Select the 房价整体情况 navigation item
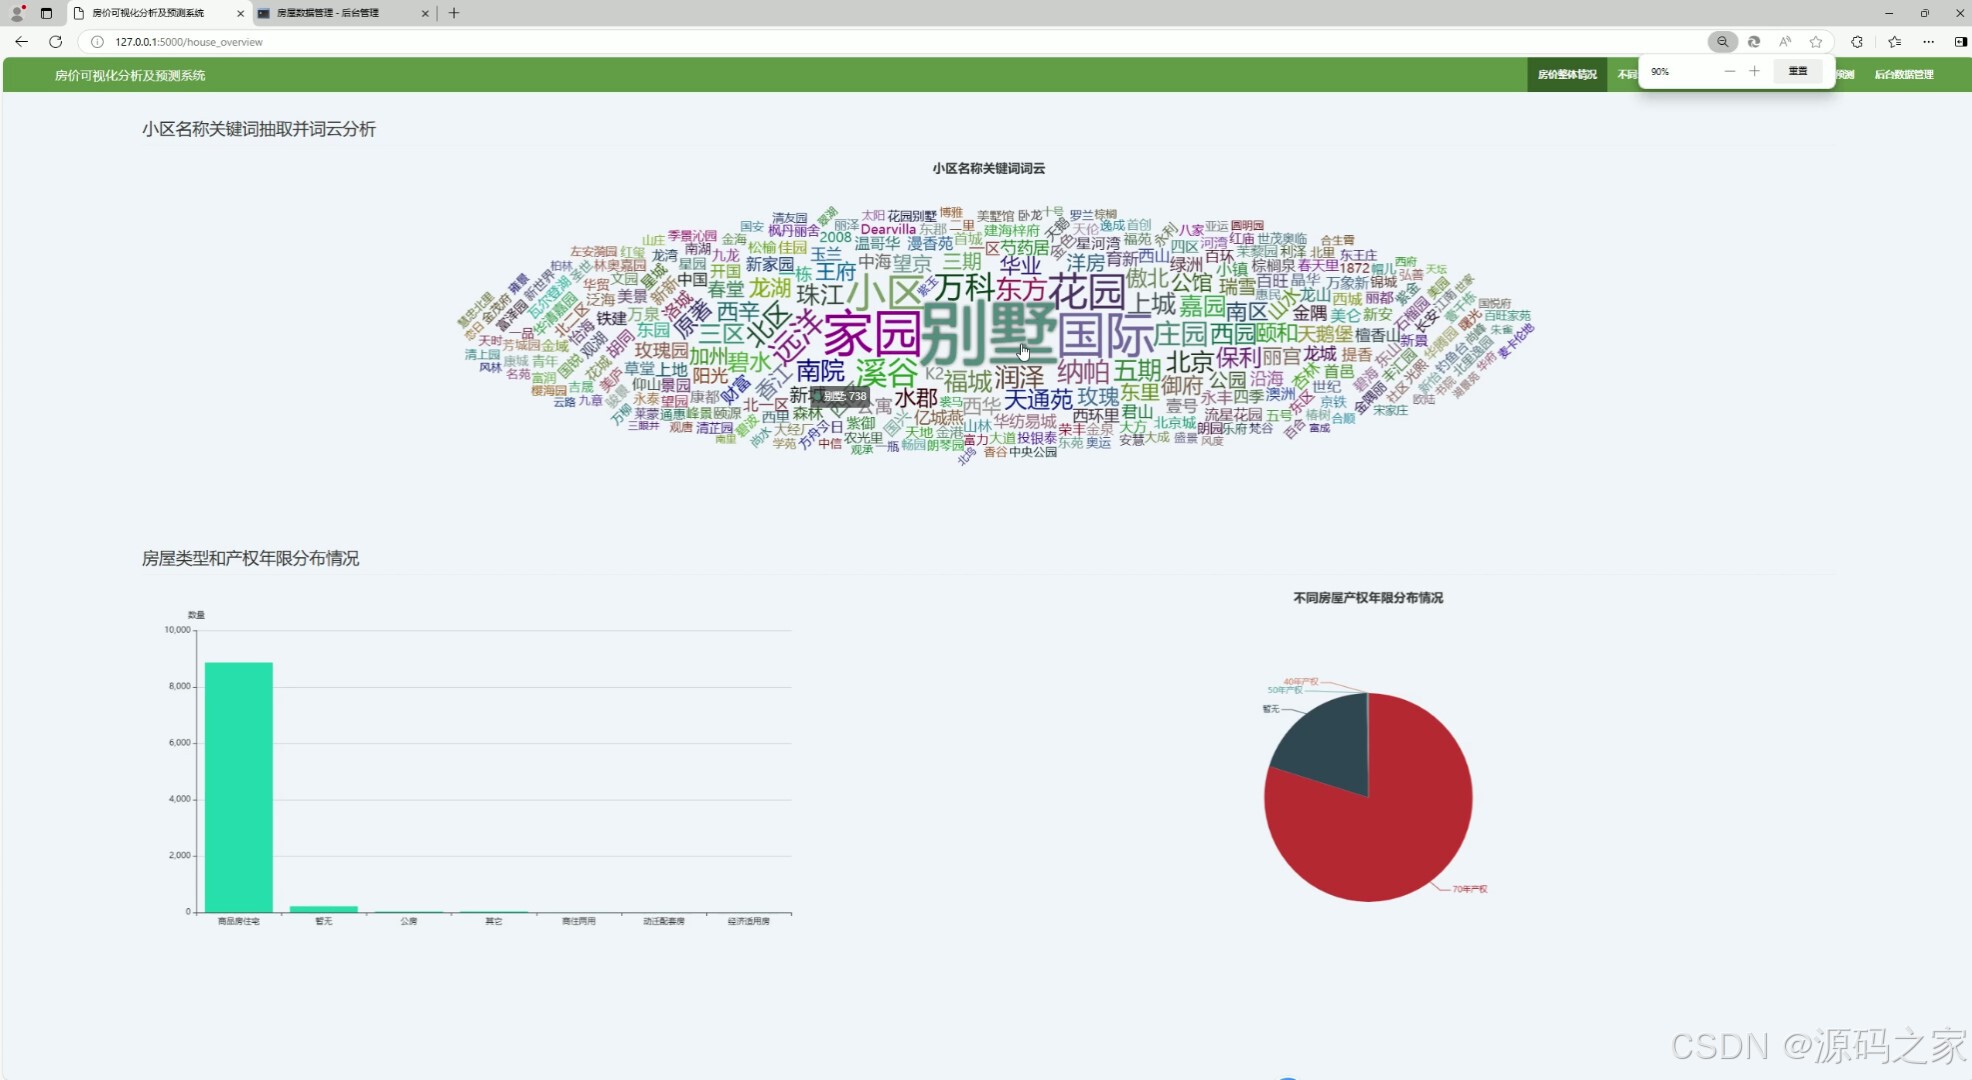 tap(1566, 75)
